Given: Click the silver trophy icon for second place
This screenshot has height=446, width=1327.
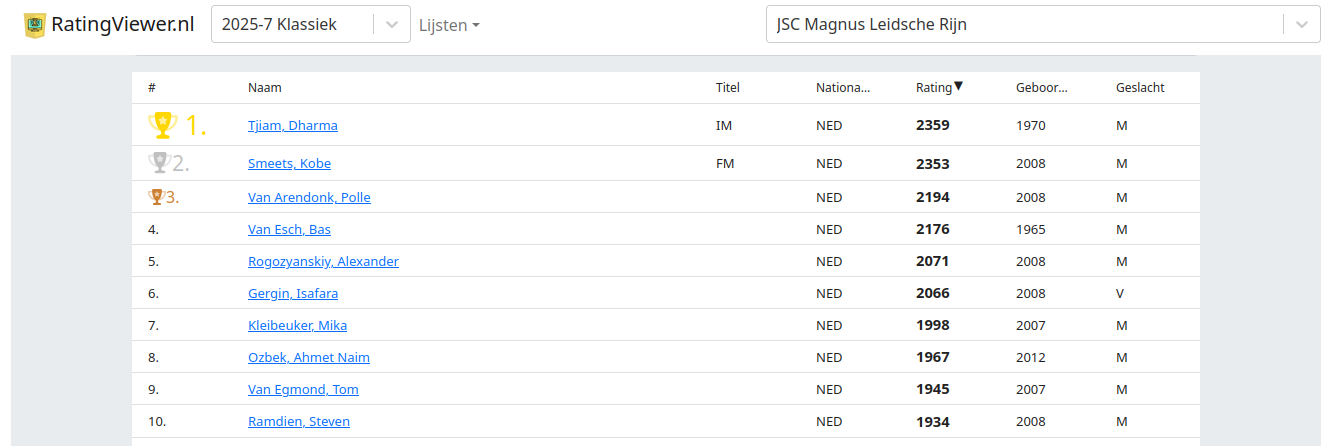Looking at the screenshot, I should [x=158, y=162].
